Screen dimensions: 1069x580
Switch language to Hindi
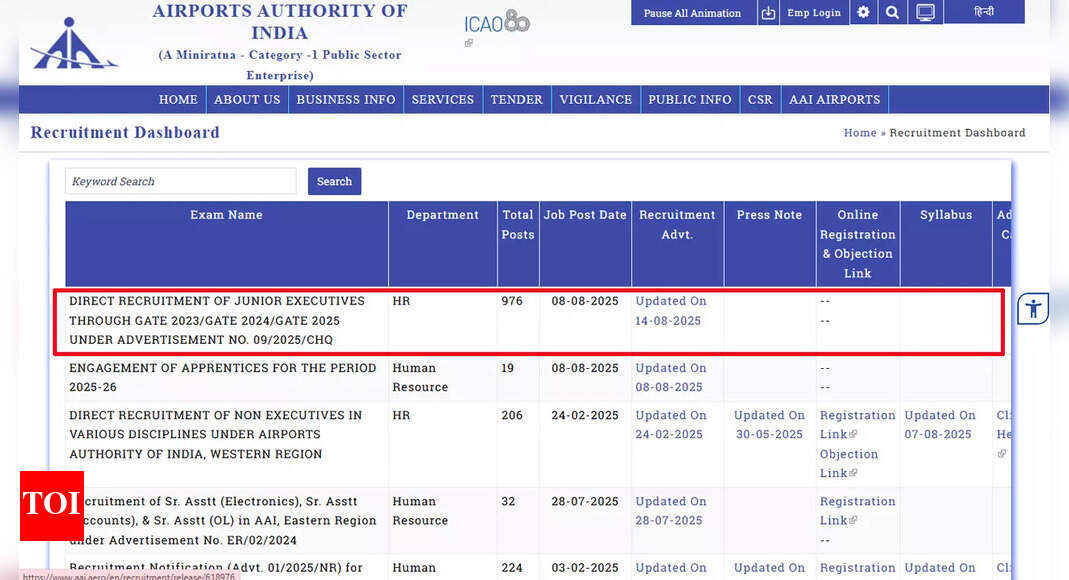tap(984, 12)
